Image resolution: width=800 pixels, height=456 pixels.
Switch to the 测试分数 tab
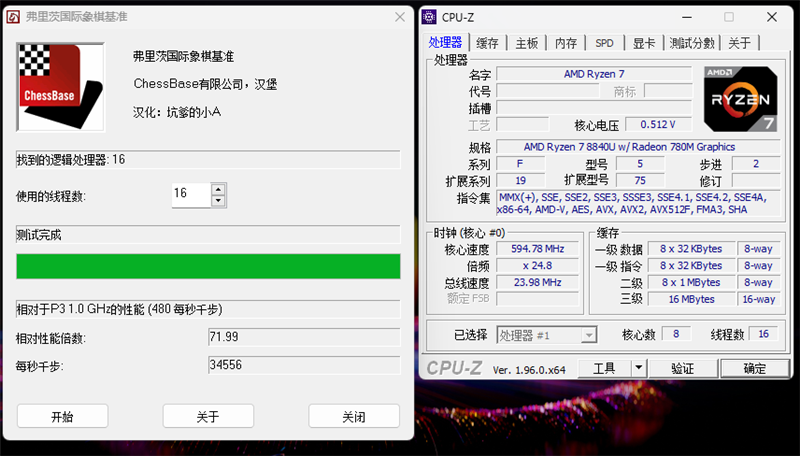[692, 43]
